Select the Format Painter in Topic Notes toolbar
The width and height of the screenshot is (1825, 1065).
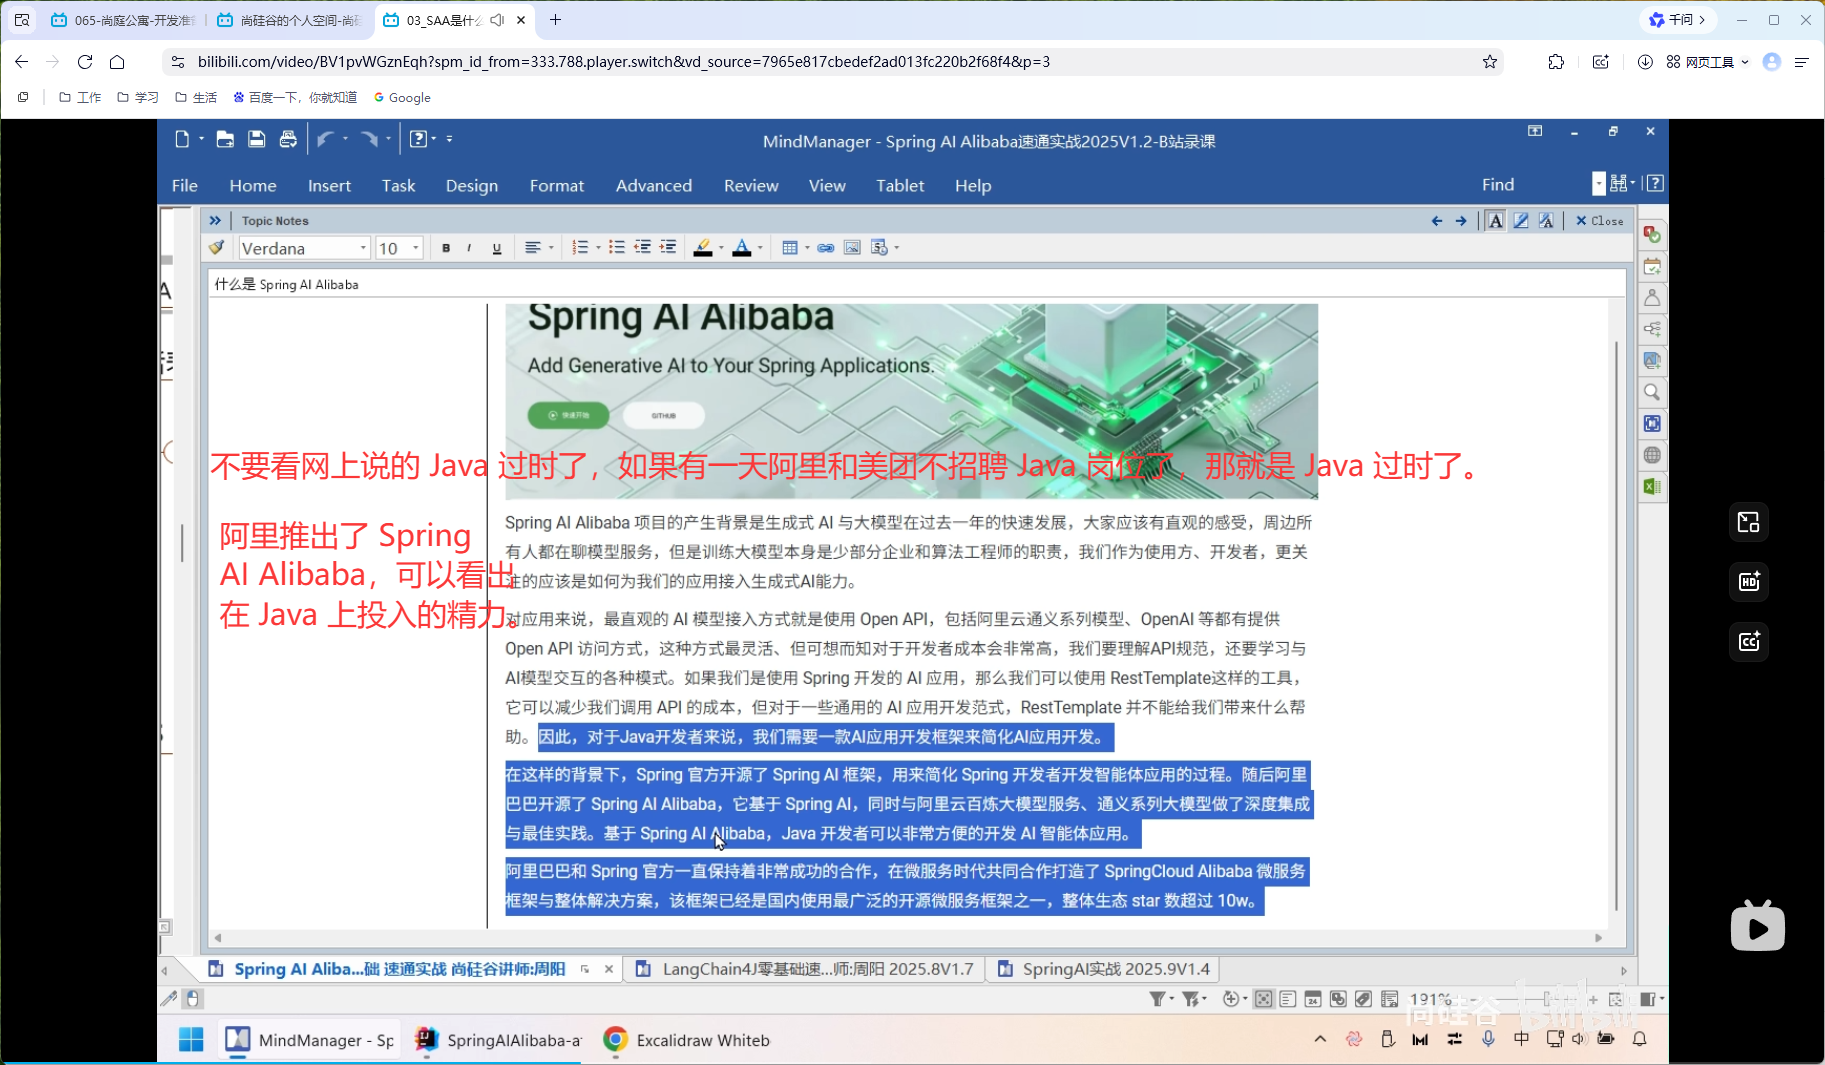click(x=217, y=247)
